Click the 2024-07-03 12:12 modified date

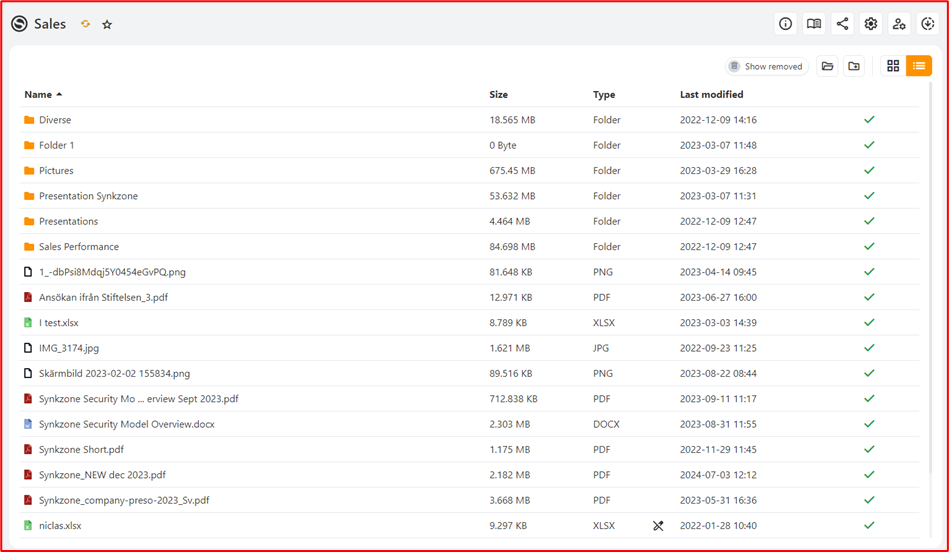(718, 475)
